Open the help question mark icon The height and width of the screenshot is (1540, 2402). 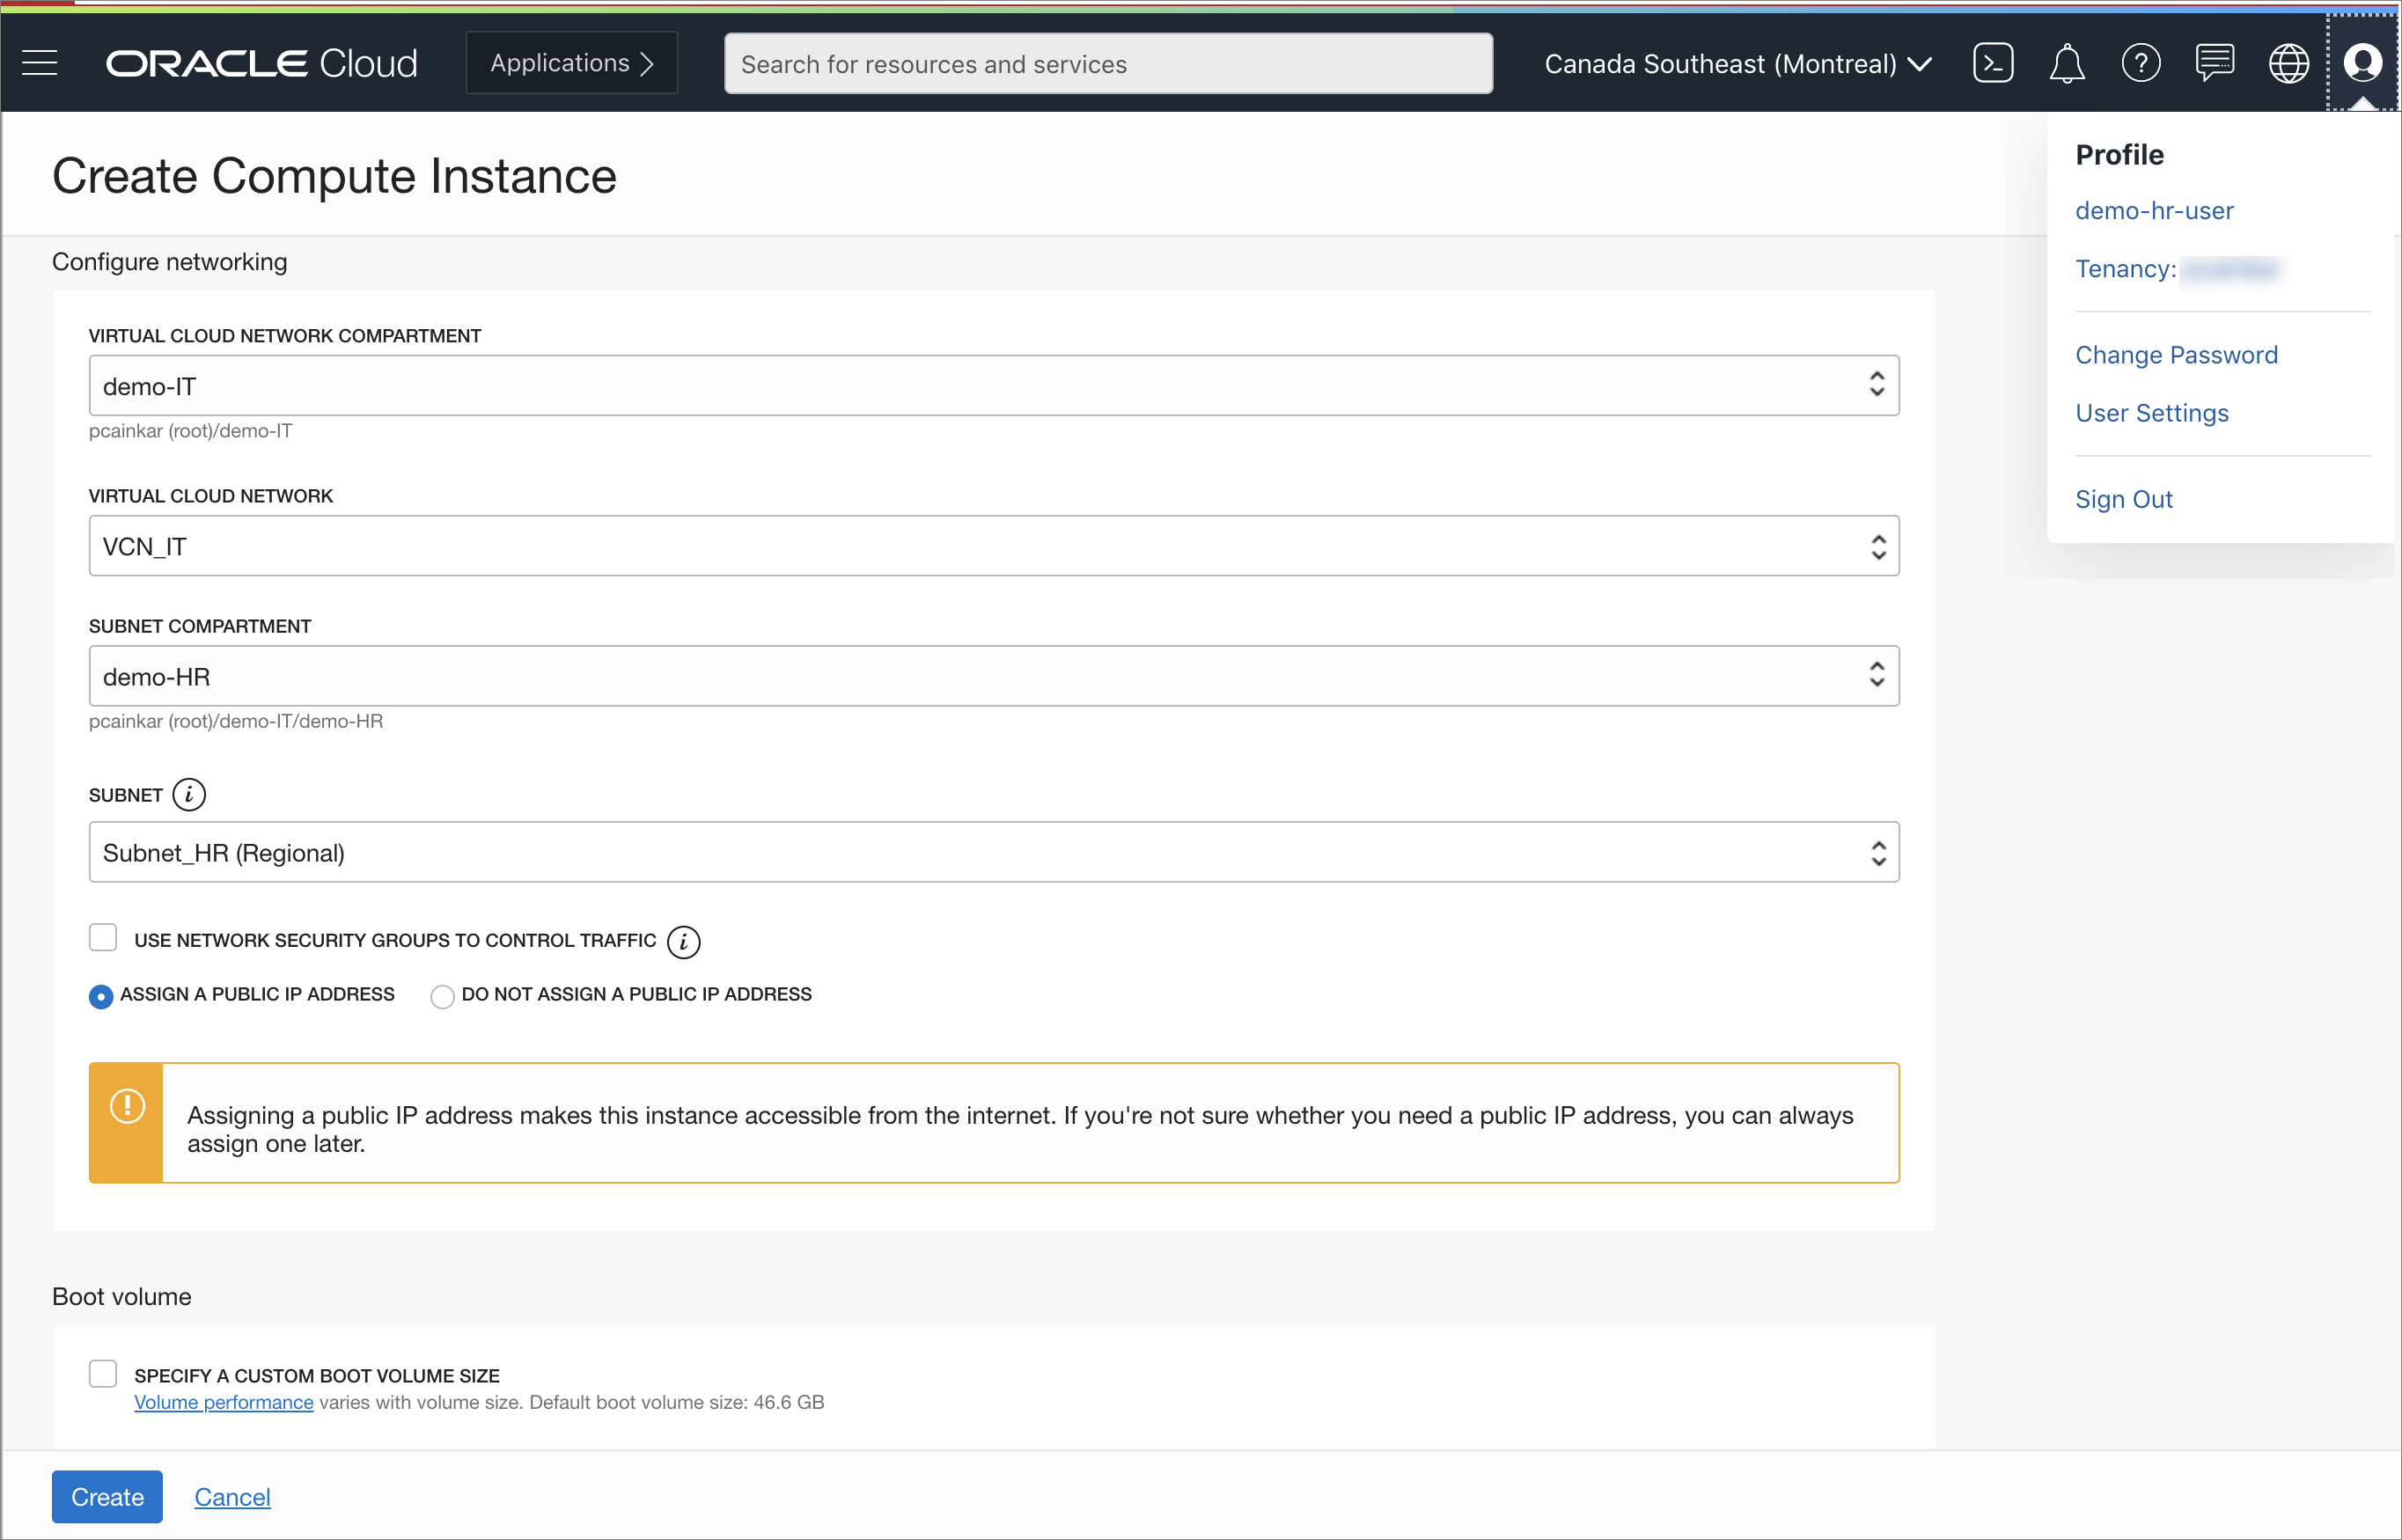click(2140, 63)
